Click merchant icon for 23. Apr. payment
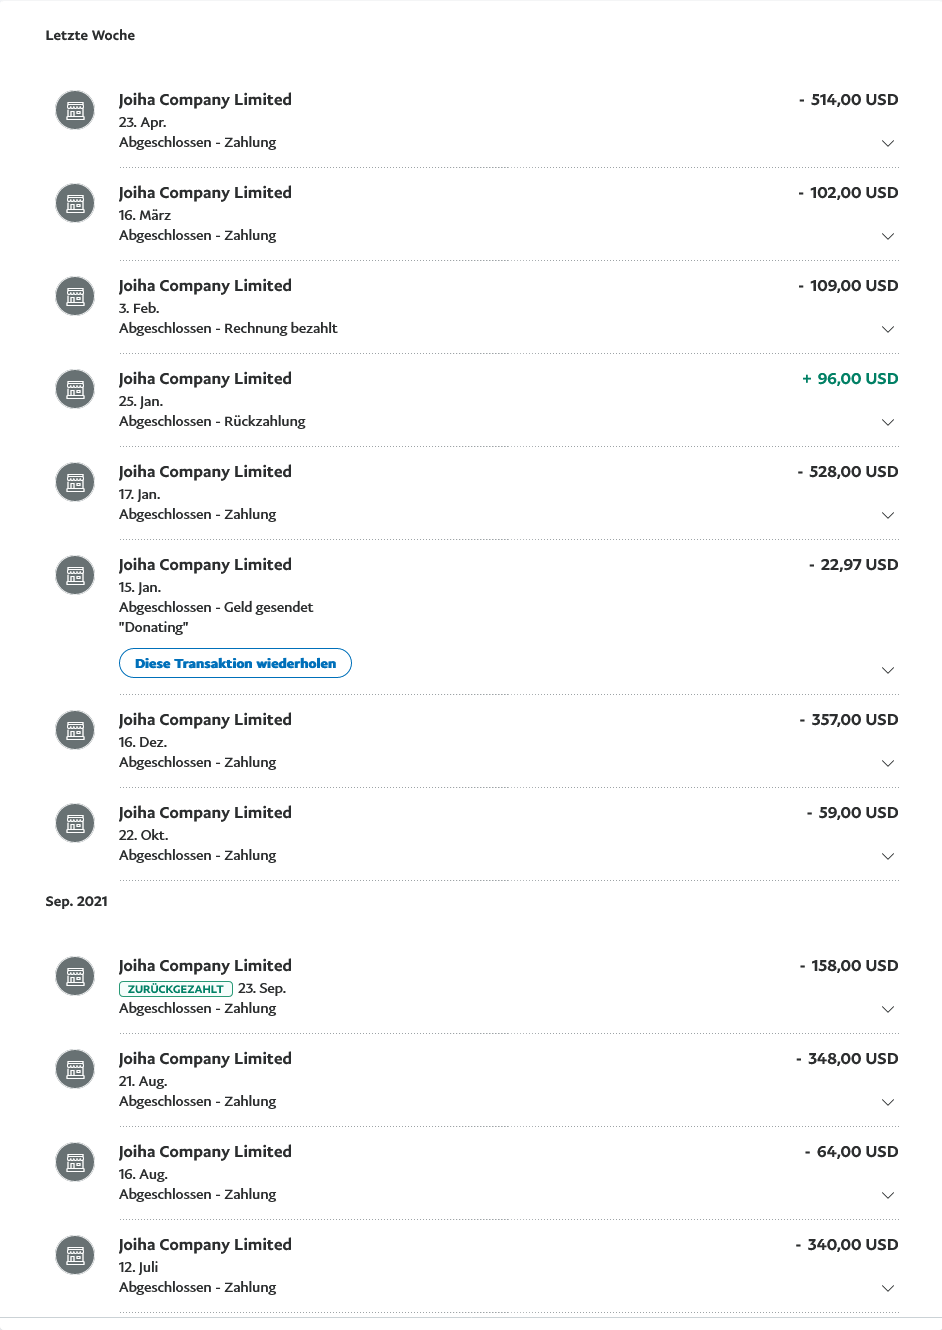This screenshot has width=942, height=1330. click(75, 110)
